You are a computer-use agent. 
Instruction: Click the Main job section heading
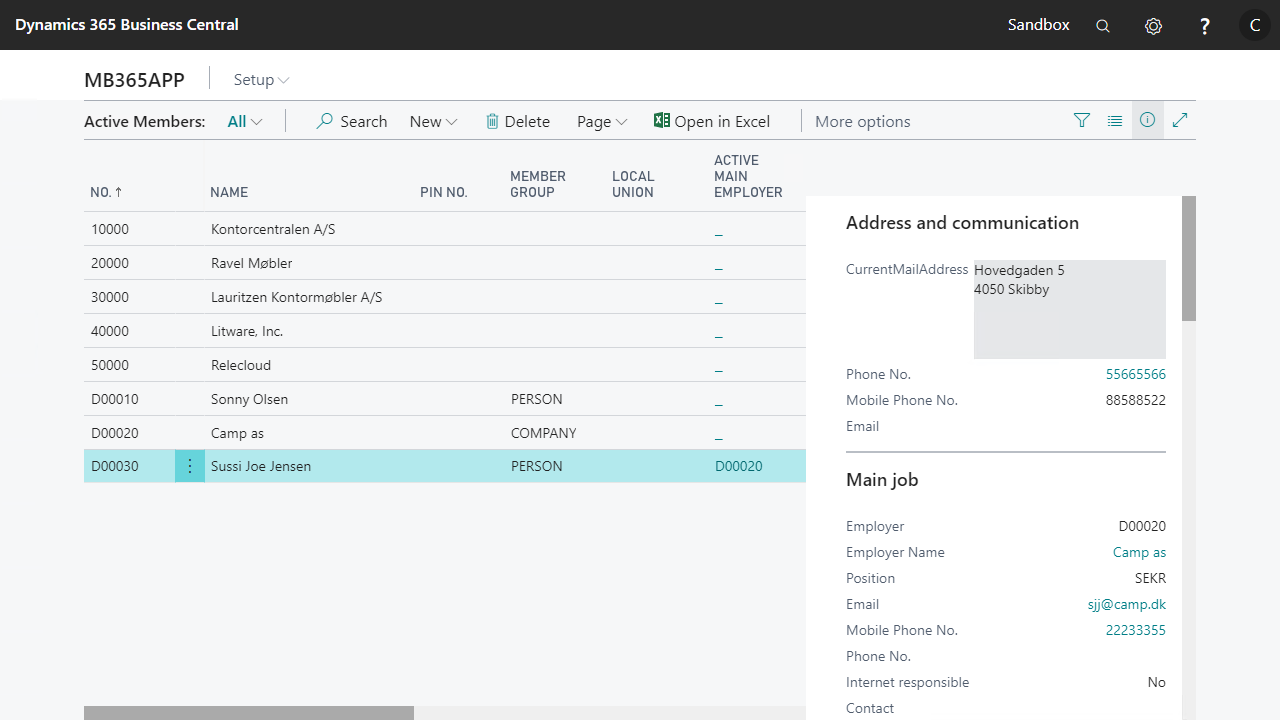pos(882,480)
